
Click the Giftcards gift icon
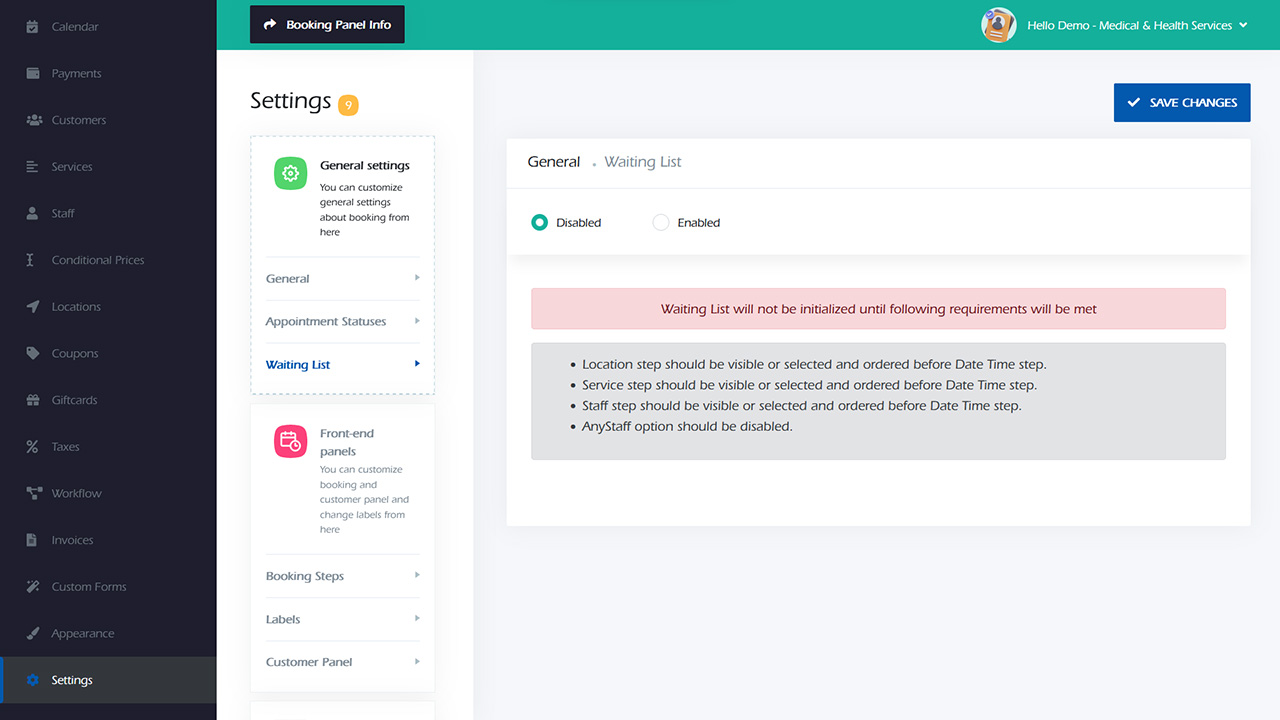click(x=32, y=400)
